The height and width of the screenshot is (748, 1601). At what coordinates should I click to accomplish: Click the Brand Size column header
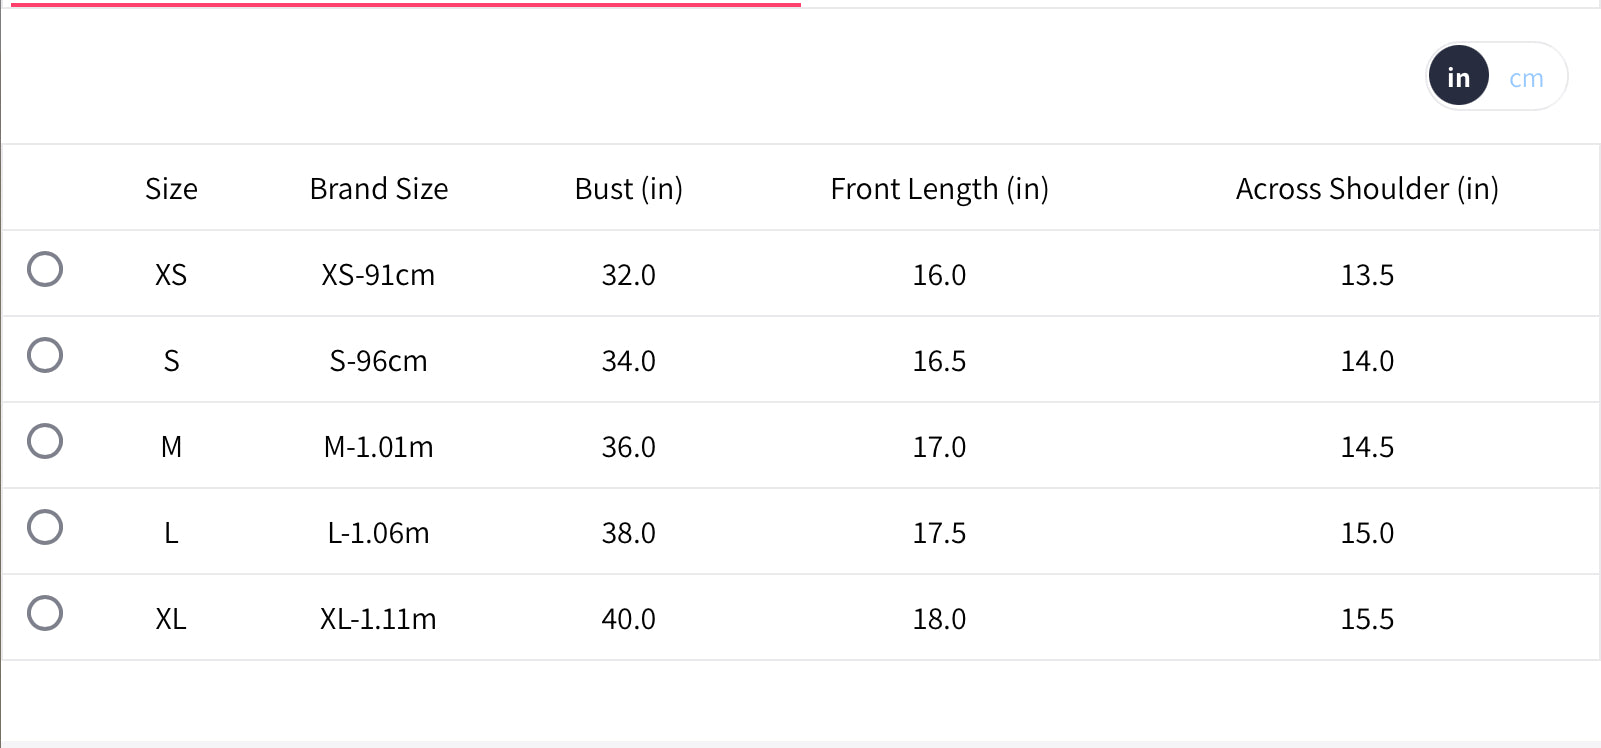click(x=379, y=189)
